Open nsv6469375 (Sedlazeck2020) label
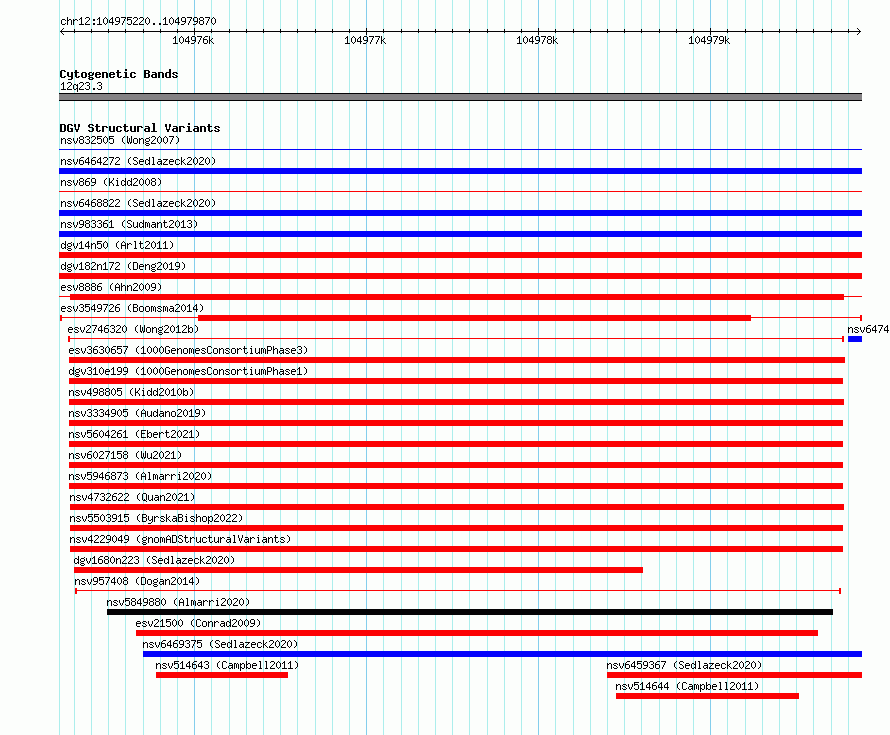This screenshot has height=735, width=890. pyautogui.click(x=220, y=644)
